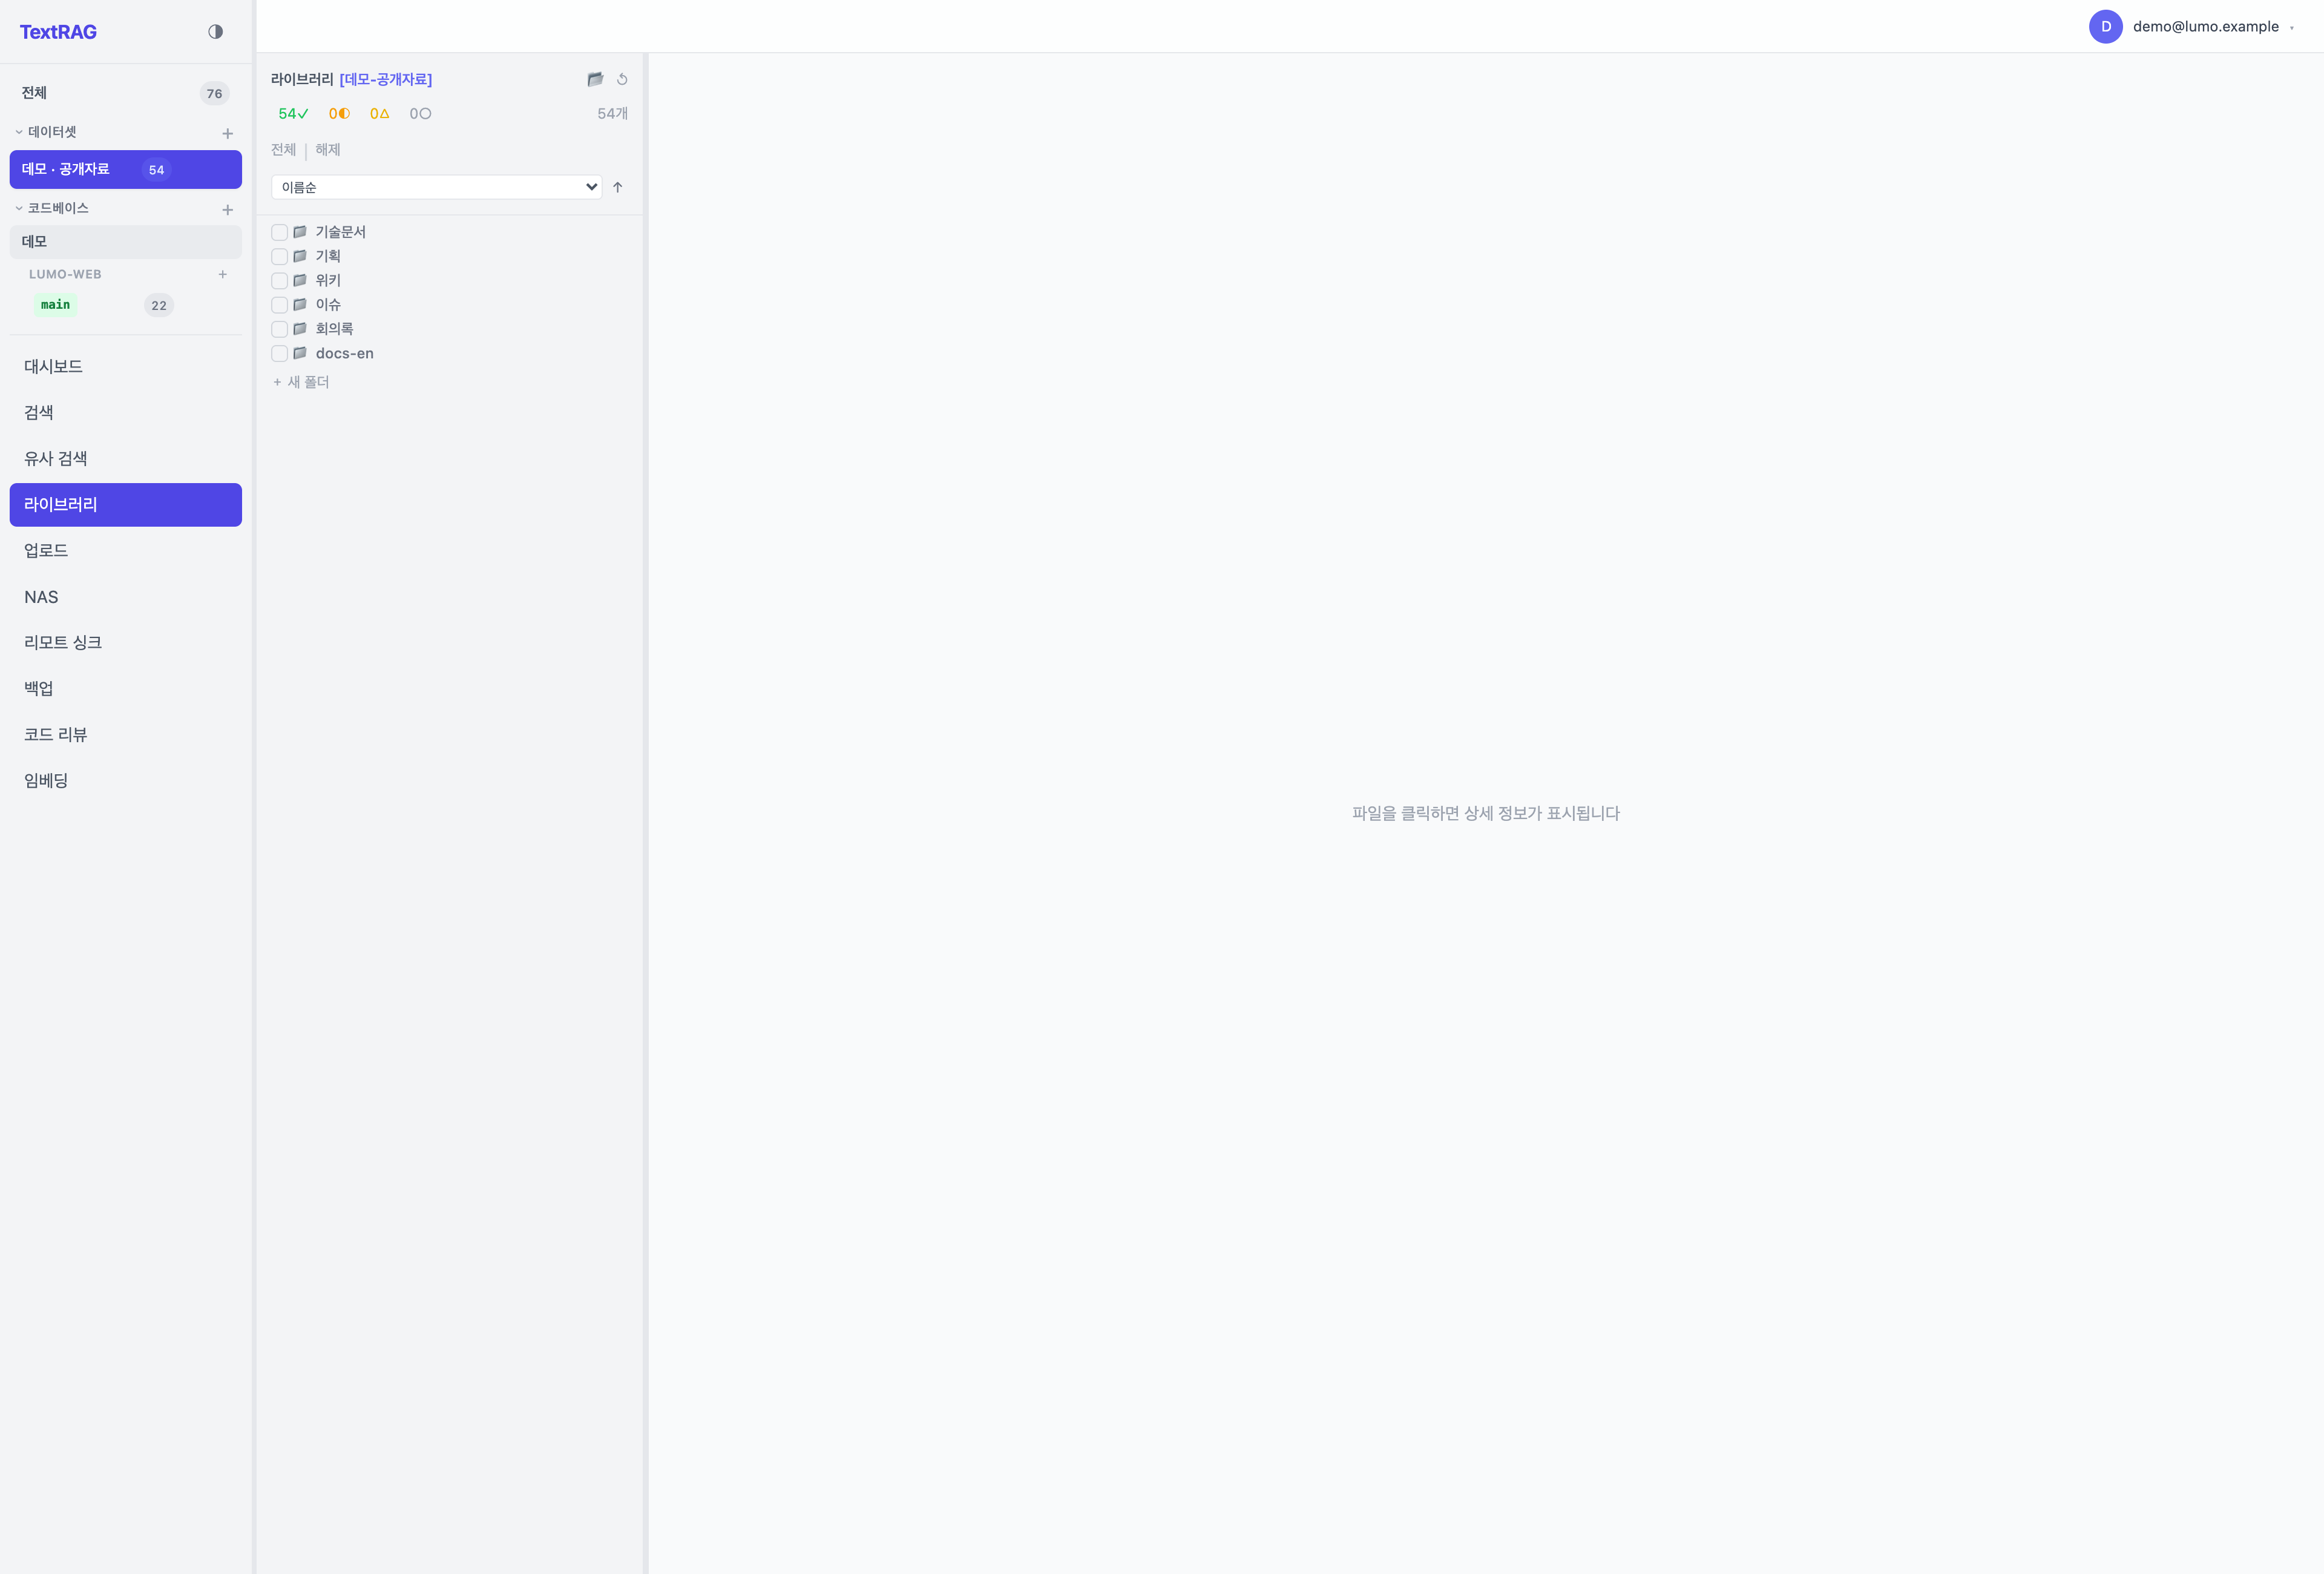Image resolution: width=2324 pixels, height=1574 pixels.
Task: Click the refresh icon in library header
Action: click(x=622, y=79)
